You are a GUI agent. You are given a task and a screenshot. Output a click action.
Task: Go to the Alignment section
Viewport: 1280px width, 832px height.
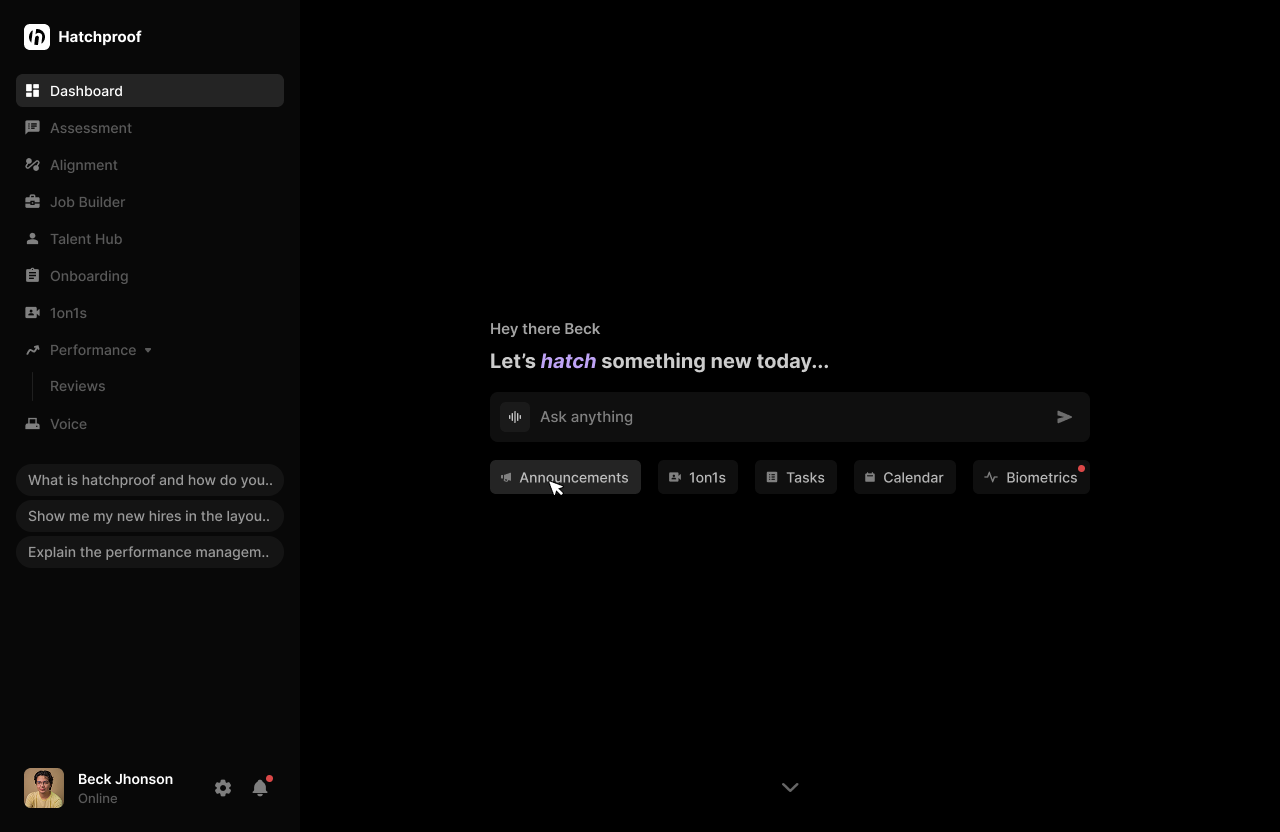150,165
